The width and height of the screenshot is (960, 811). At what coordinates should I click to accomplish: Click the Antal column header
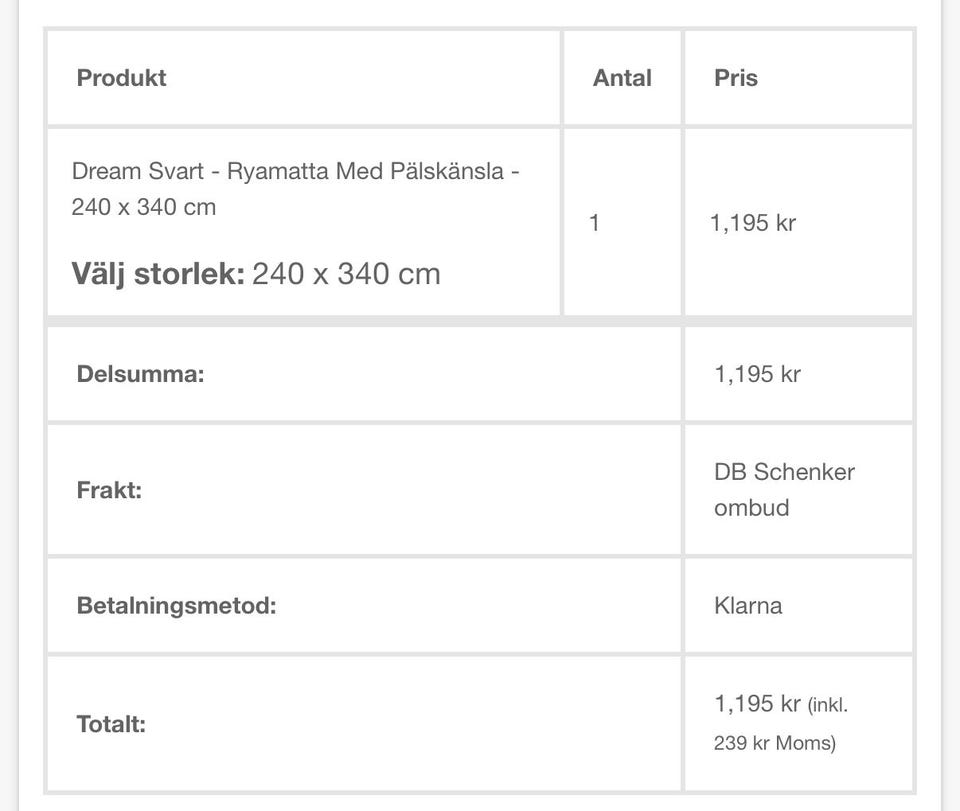(622, 78)
